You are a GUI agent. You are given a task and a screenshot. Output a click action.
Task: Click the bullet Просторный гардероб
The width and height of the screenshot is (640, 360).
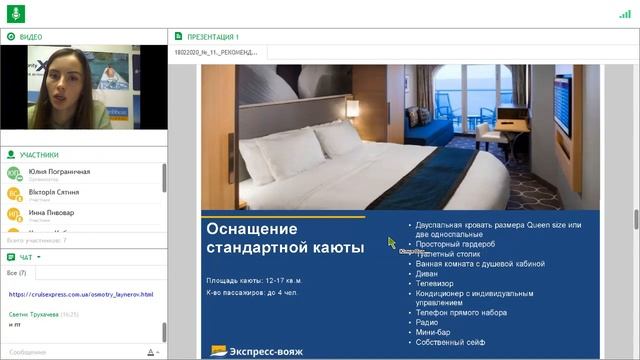point(455,244)
